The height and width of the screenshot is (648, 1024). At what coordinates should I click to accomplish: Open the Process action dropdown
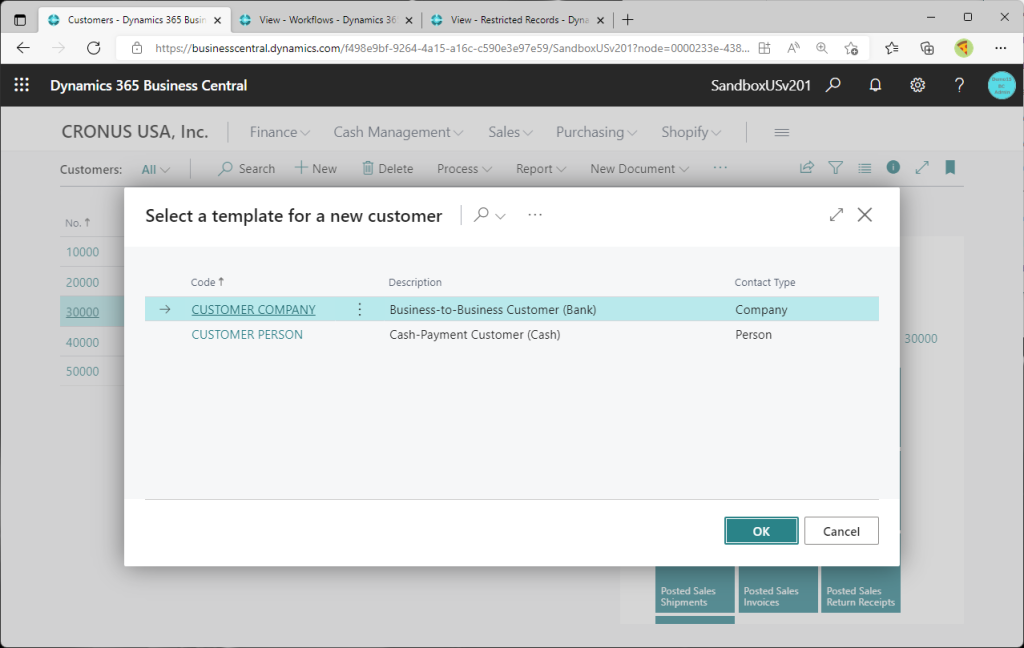coord(464,169)
